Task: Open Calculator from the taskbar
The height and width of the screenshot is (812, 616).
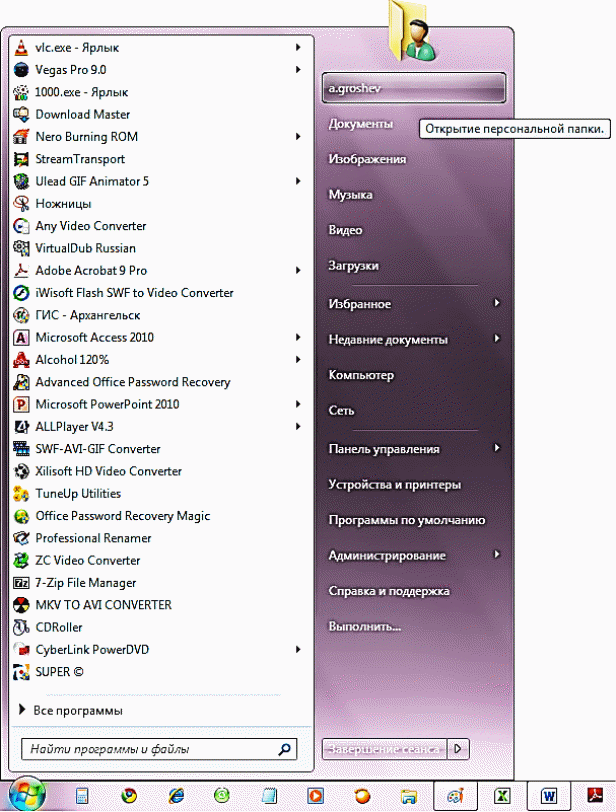Action: [x=82, y=795]
